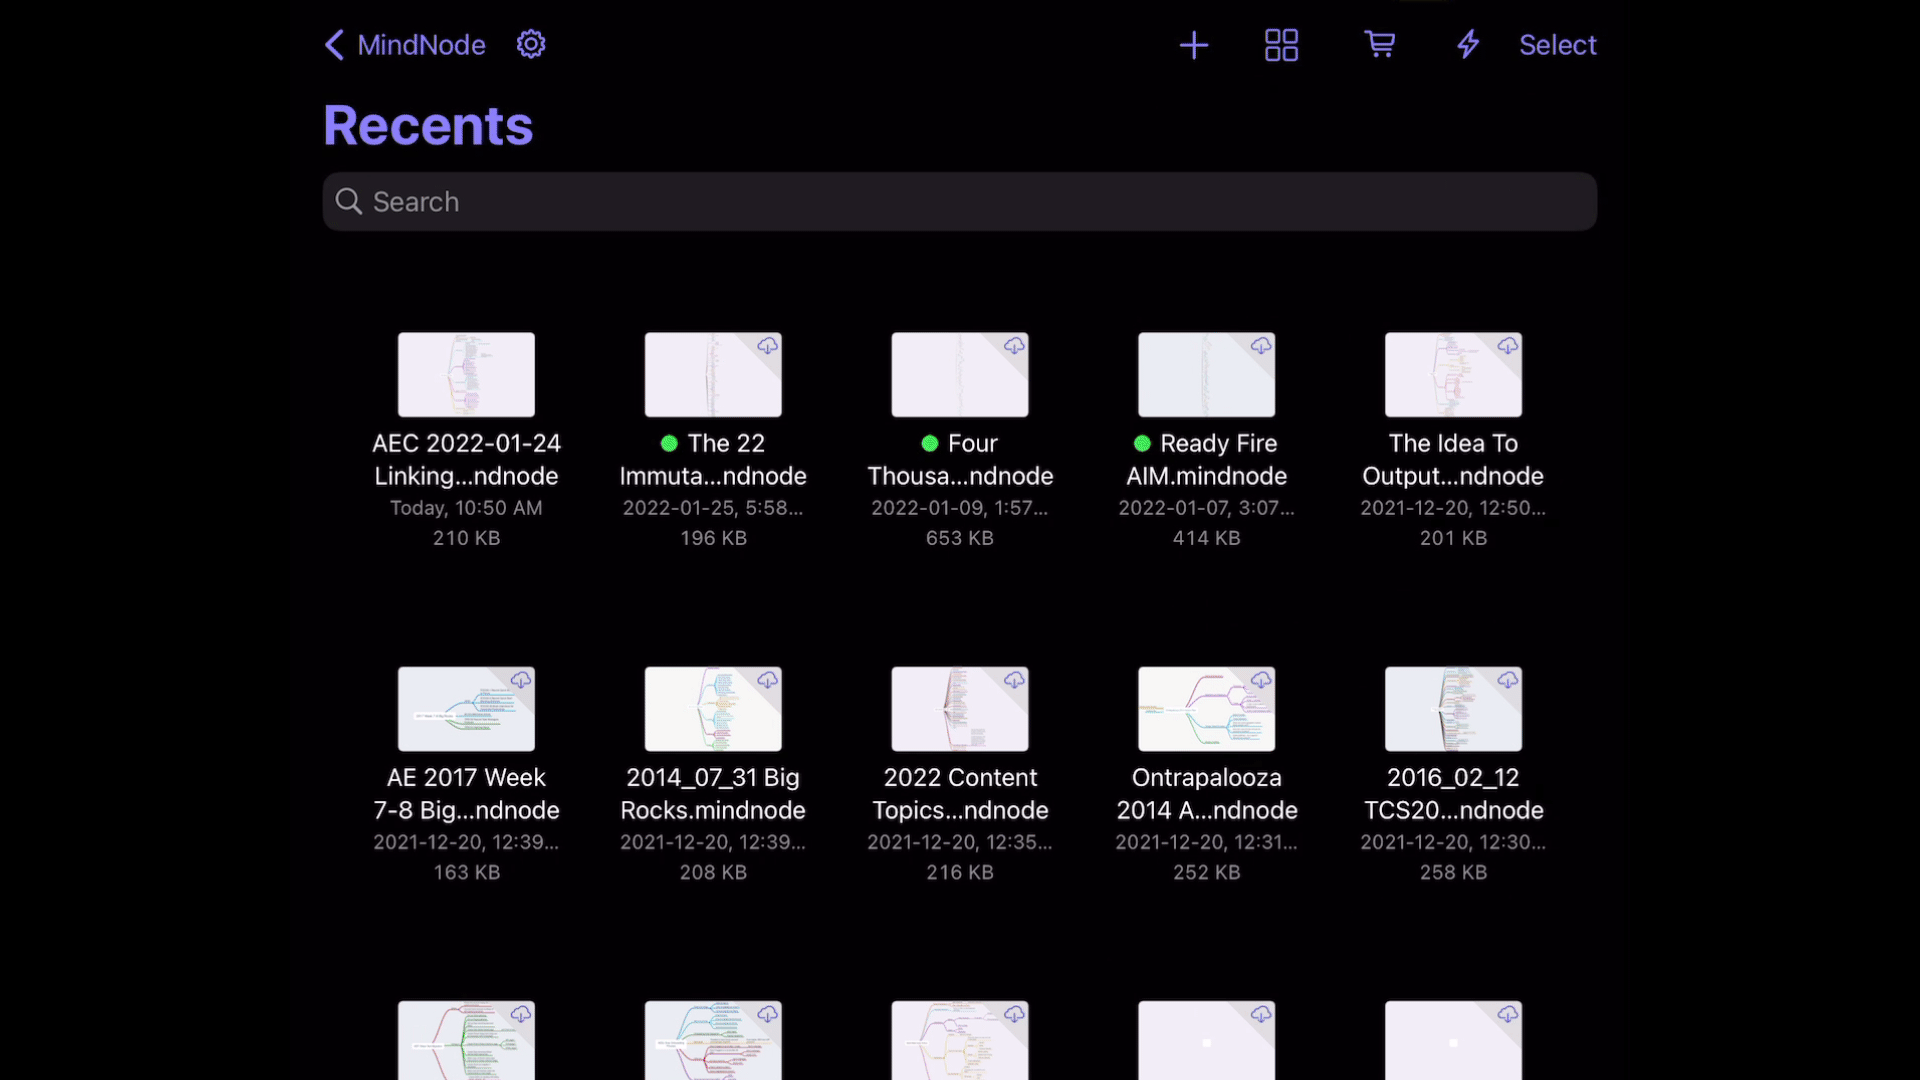Go back to MindNode

[x=405, y=45]
